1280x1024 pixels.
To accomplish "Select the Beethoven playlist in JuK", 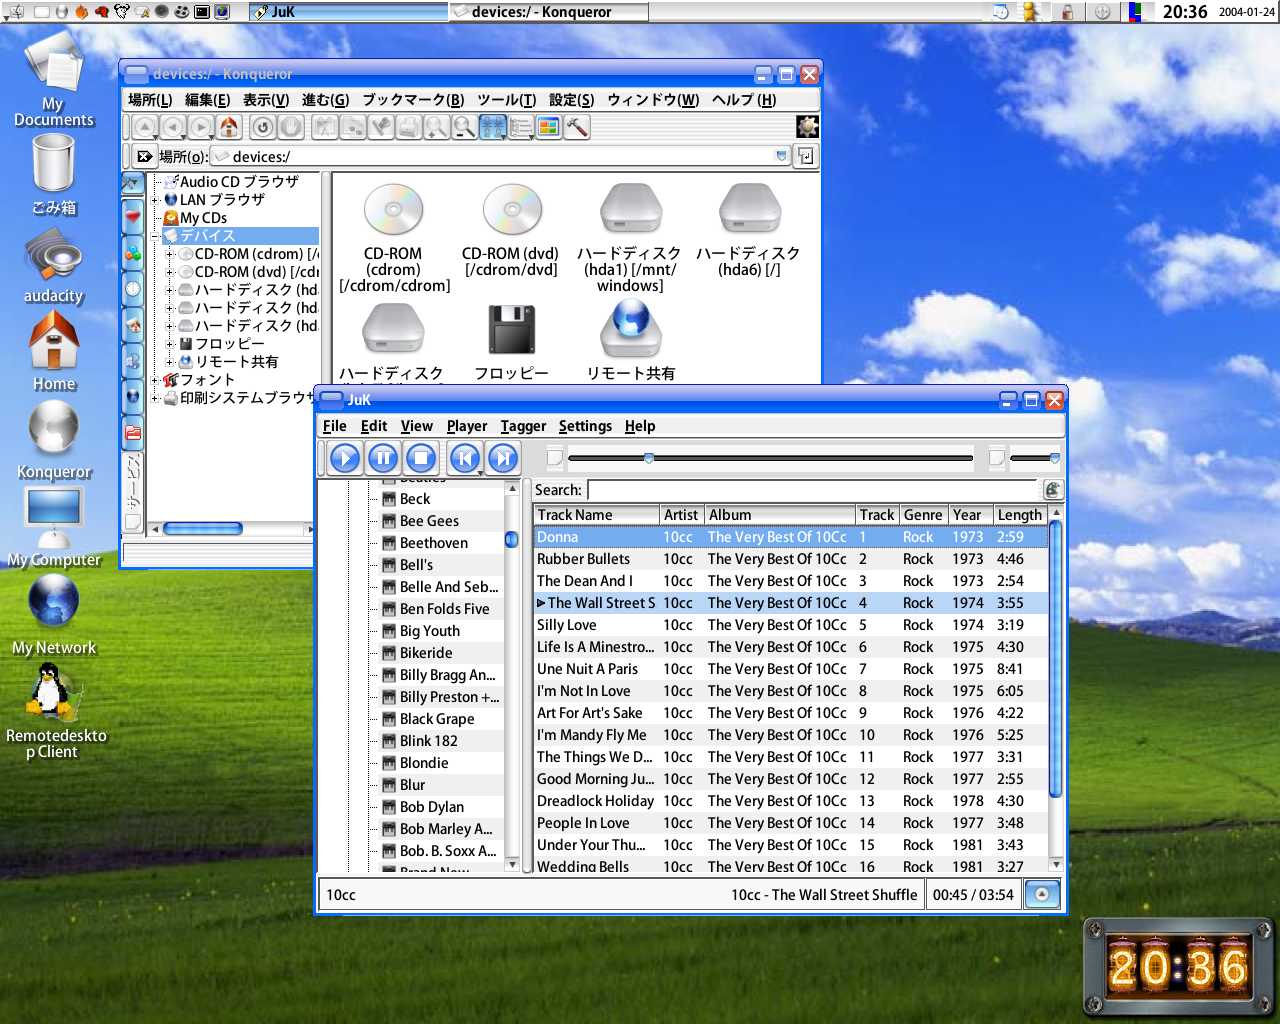I will coord(434,543).
